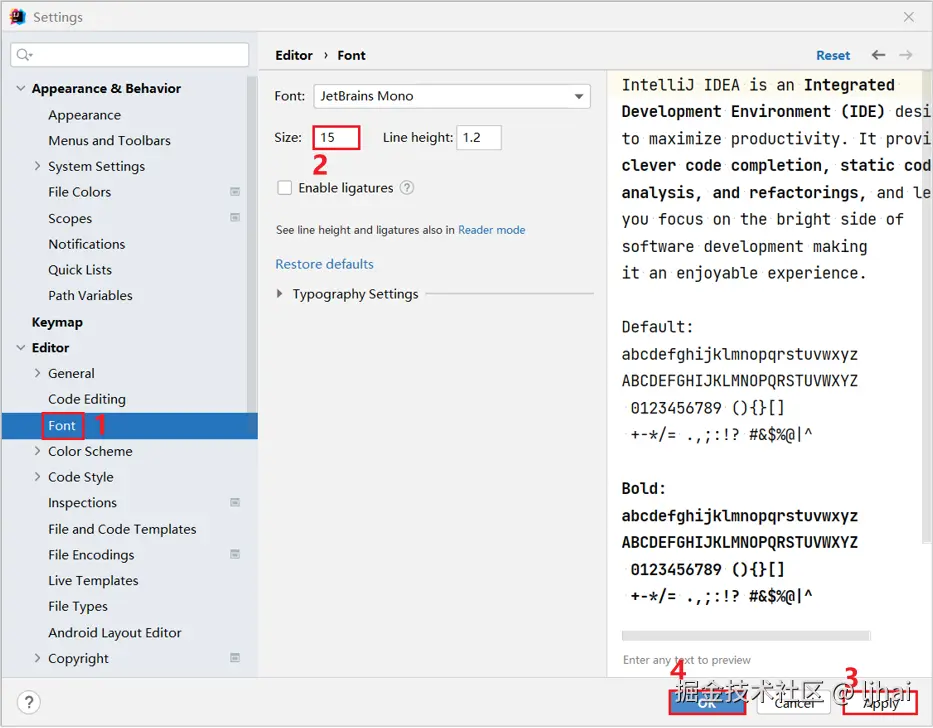The height and width of the screenshot is (728, 933).
Task: Click the Restore defaults link
Action: point(324,264)
